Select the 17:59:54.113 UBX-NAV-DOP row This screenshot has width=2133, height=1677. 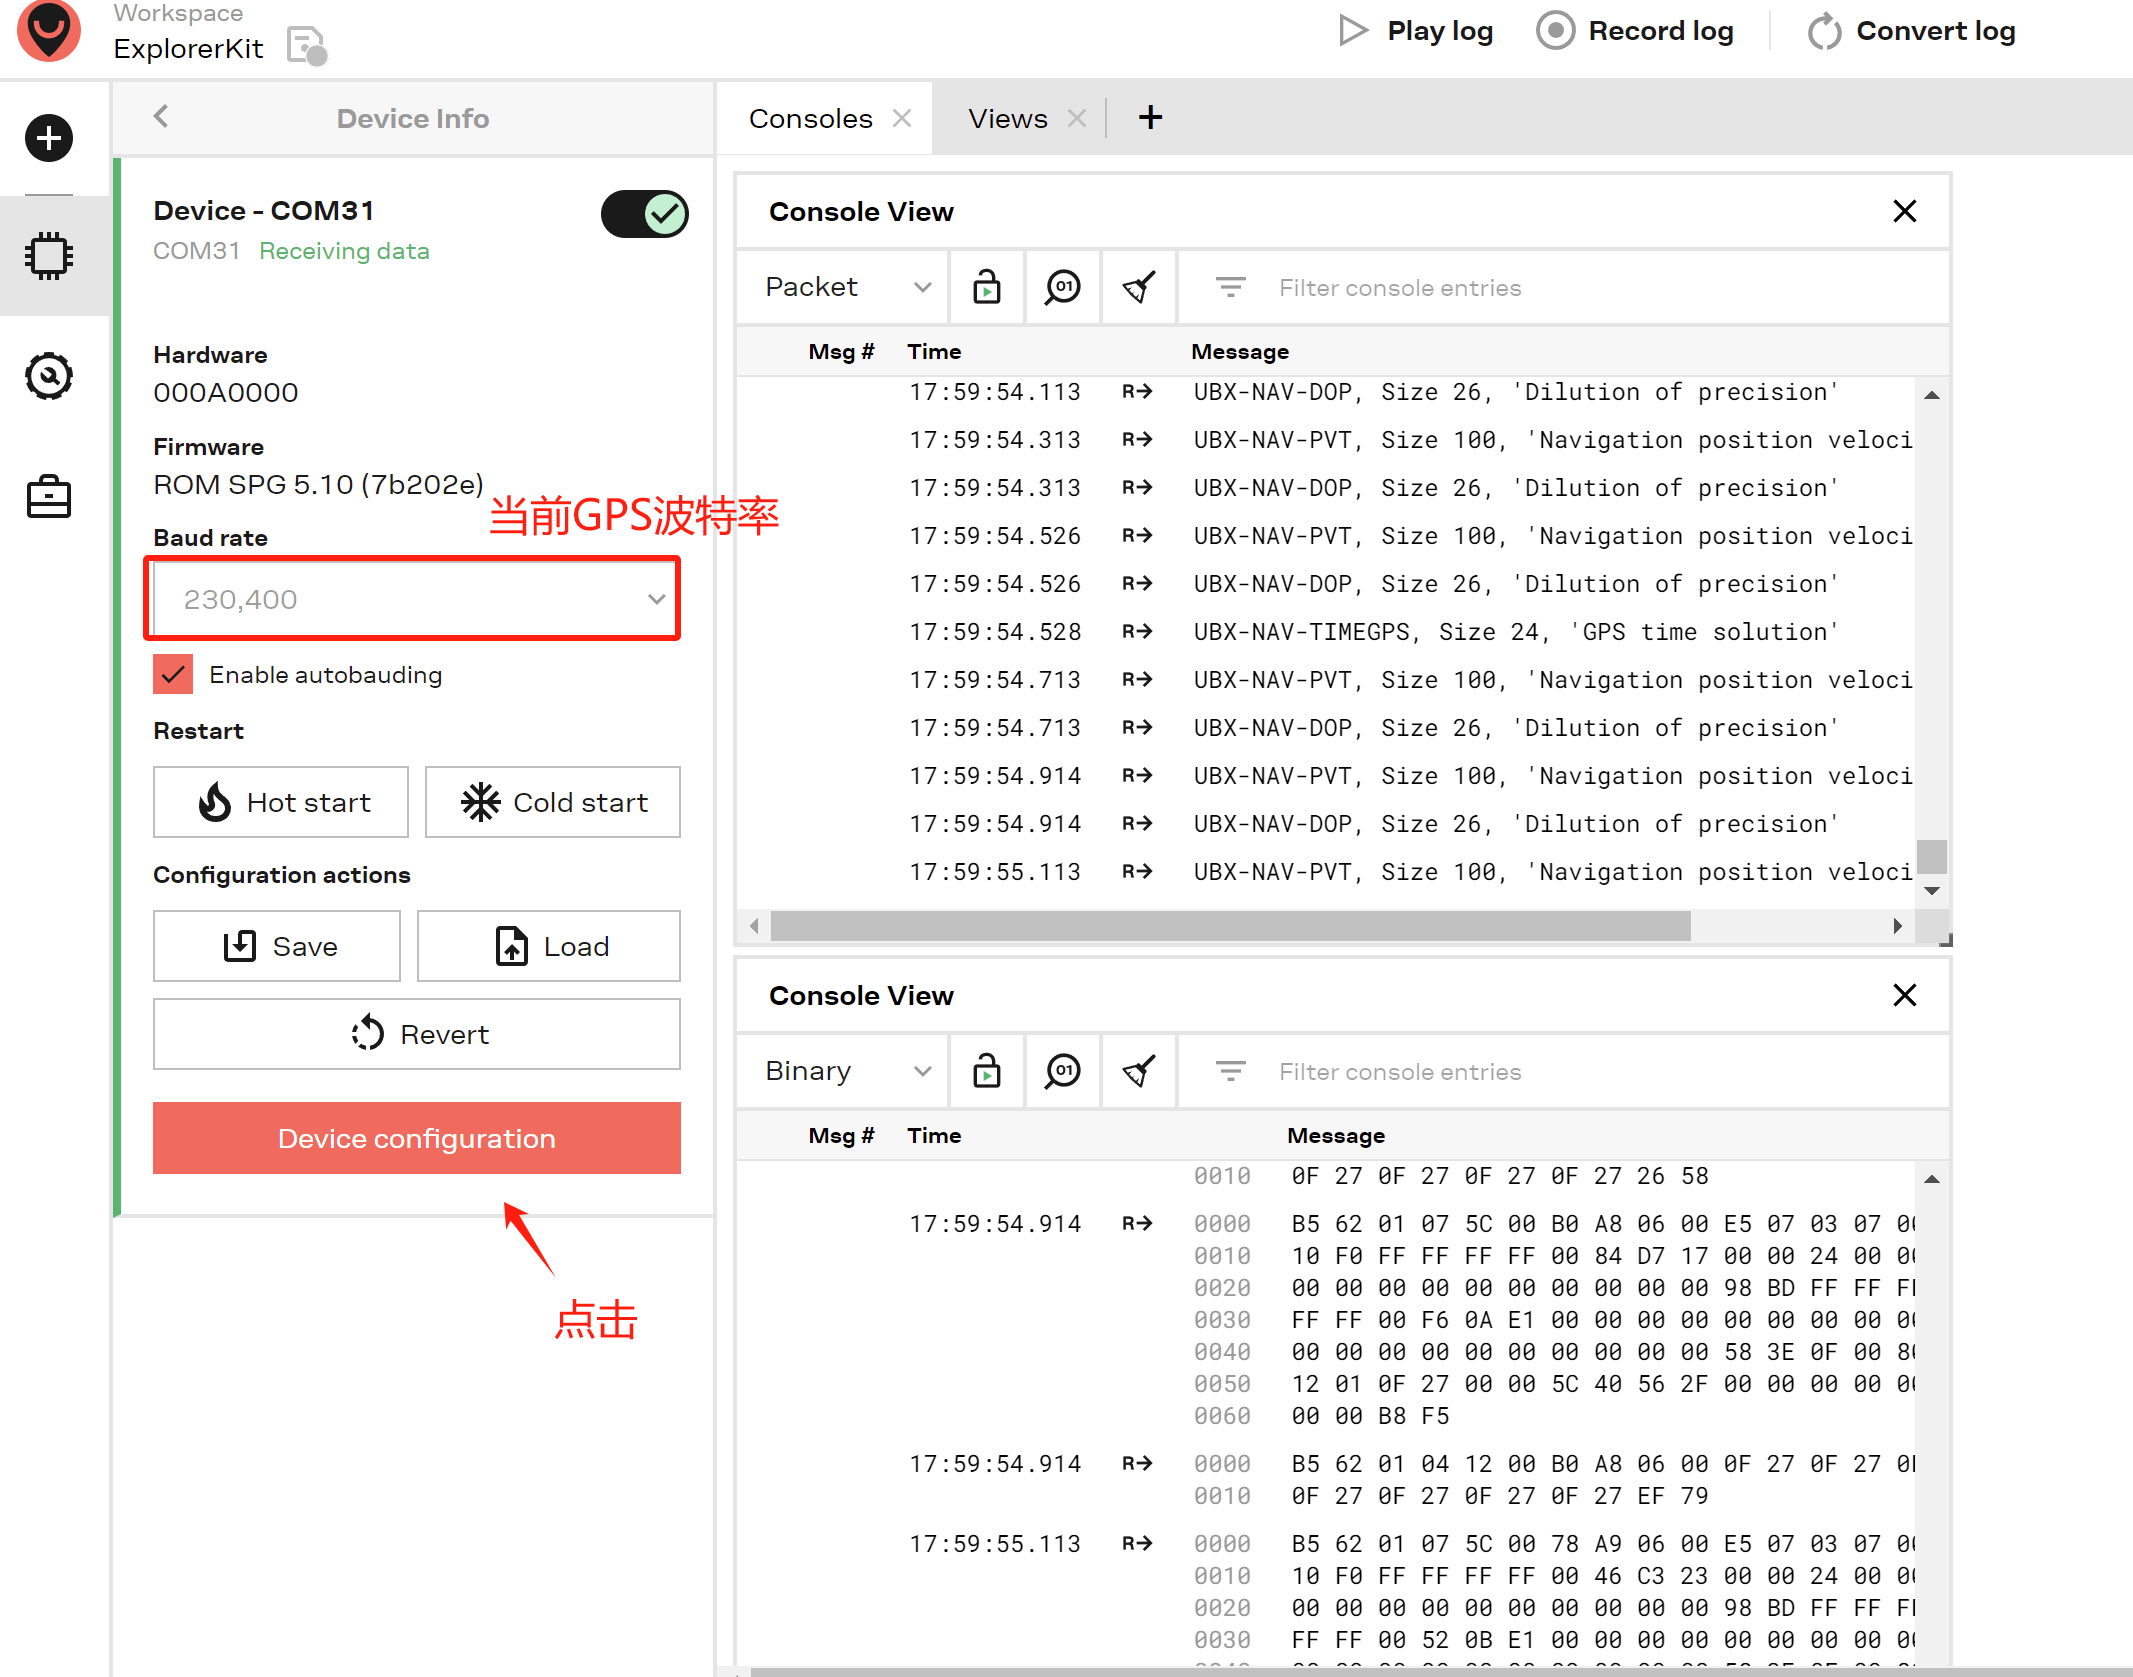point(1325,392)
